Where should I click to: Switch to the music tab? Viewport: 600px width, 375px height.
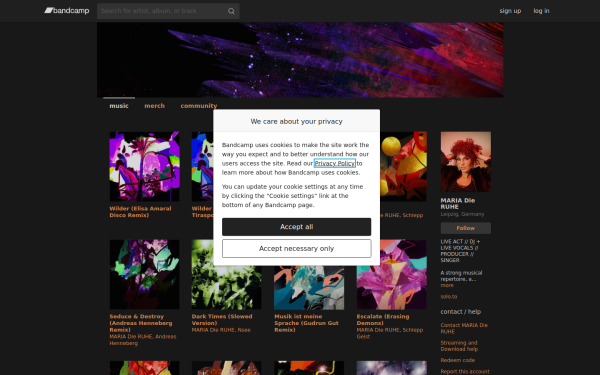tap(119, 106)
